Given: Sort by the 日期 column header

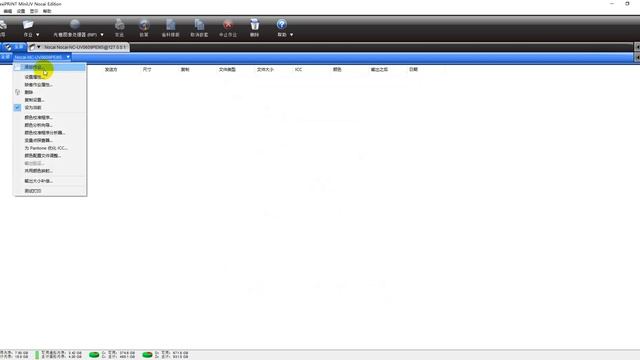Looking at the screenshot, I should (x=413, y=70).
